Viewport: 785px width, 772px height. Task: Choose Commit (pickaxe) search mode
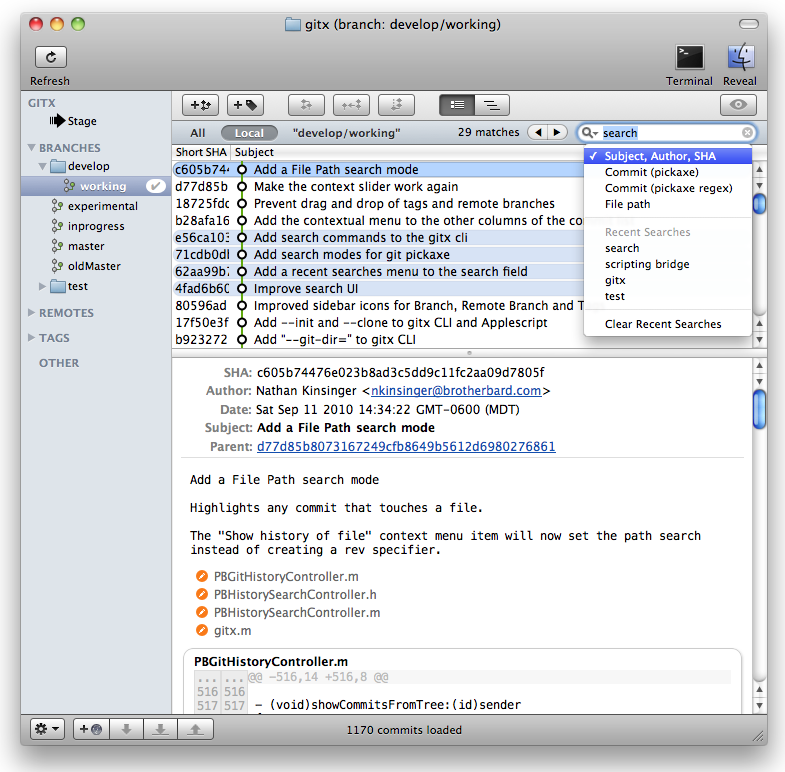pos(667,172)
